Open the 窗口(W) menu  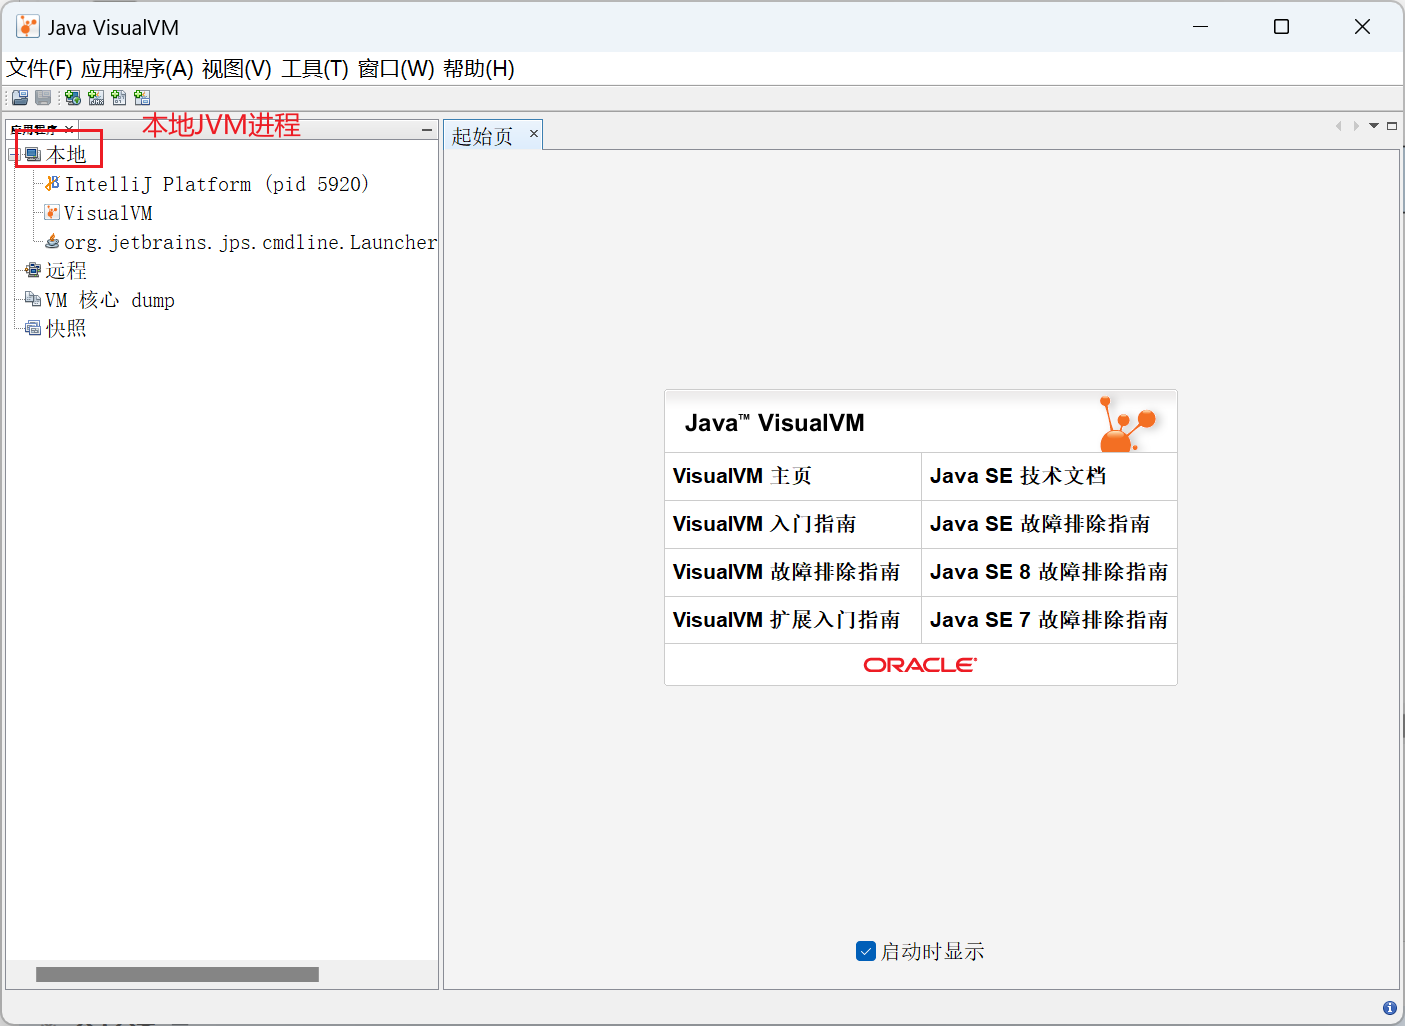(x=396, y=68)
